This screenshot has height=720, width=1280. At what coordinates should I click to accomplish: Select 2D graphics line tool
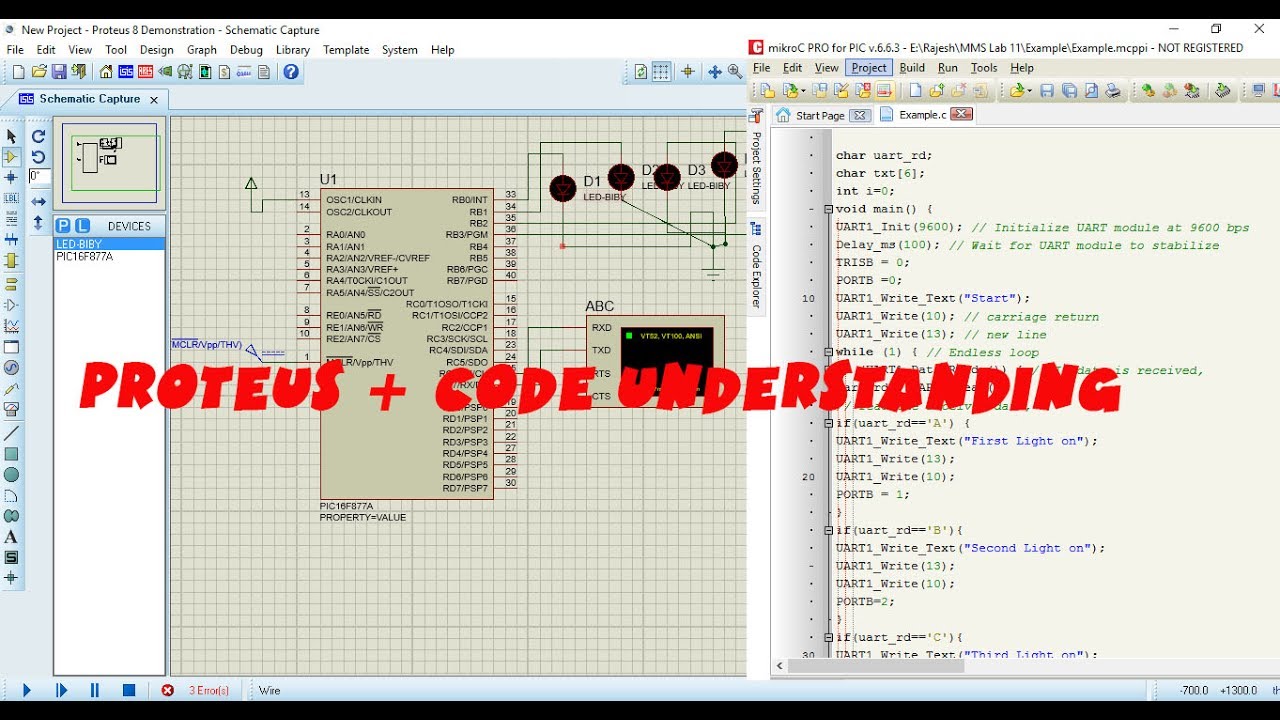(11, 433)
